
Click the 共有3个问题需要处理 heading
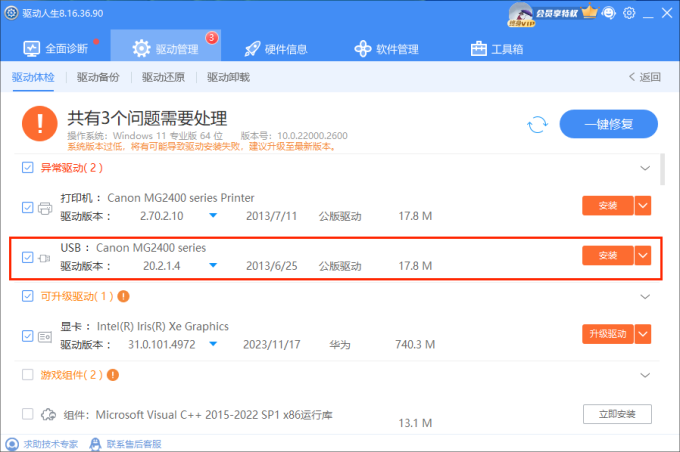147,118
